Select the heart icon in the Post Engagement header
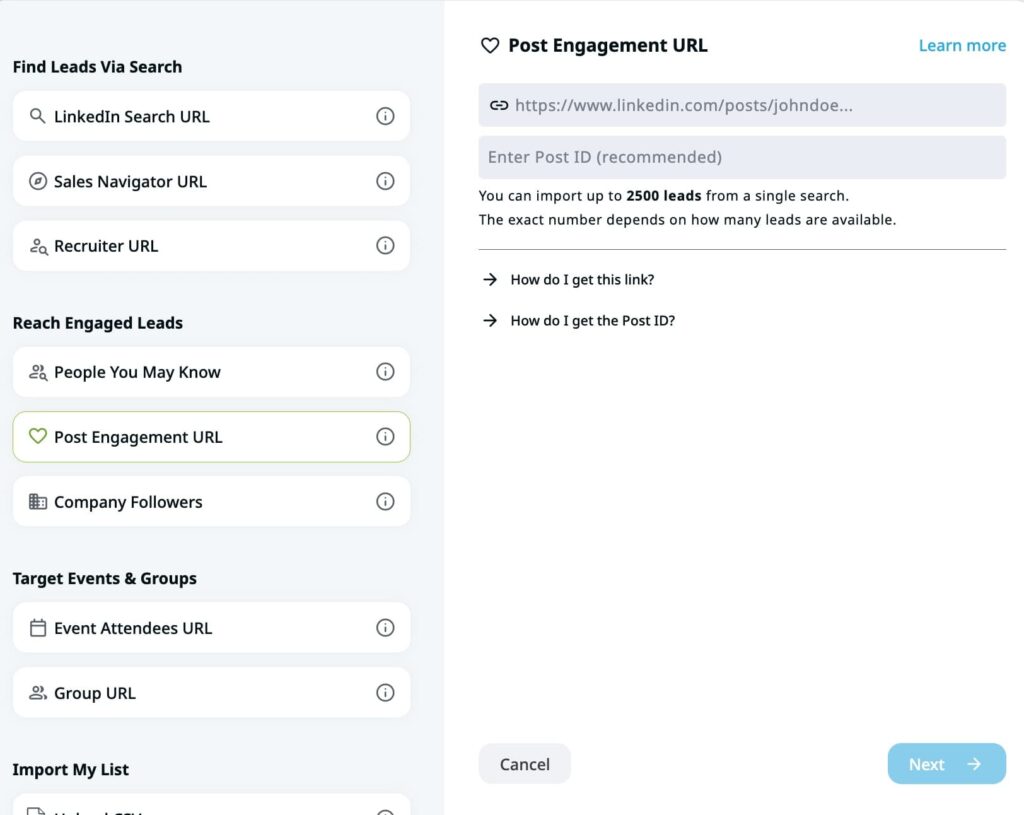Screen dimensions: 1024x815 click(x=489, y=45)
